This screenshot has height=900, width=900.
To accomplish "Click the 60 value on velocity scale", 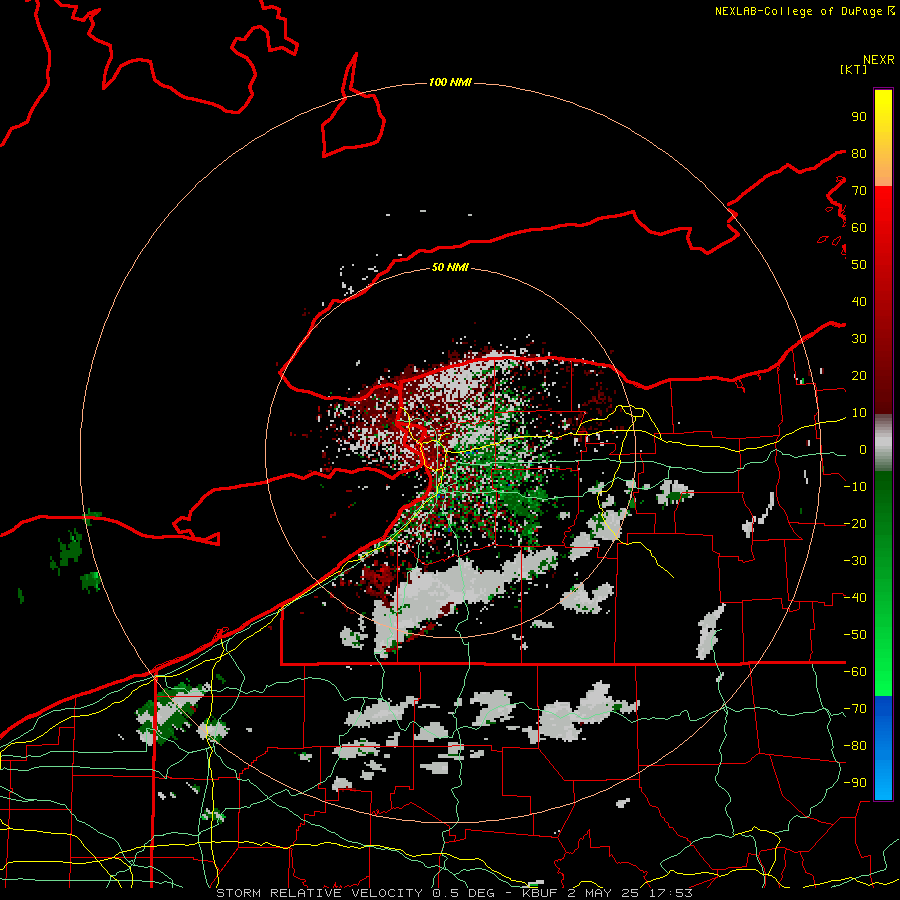I will pyautogui.click(x=859, y=228).
